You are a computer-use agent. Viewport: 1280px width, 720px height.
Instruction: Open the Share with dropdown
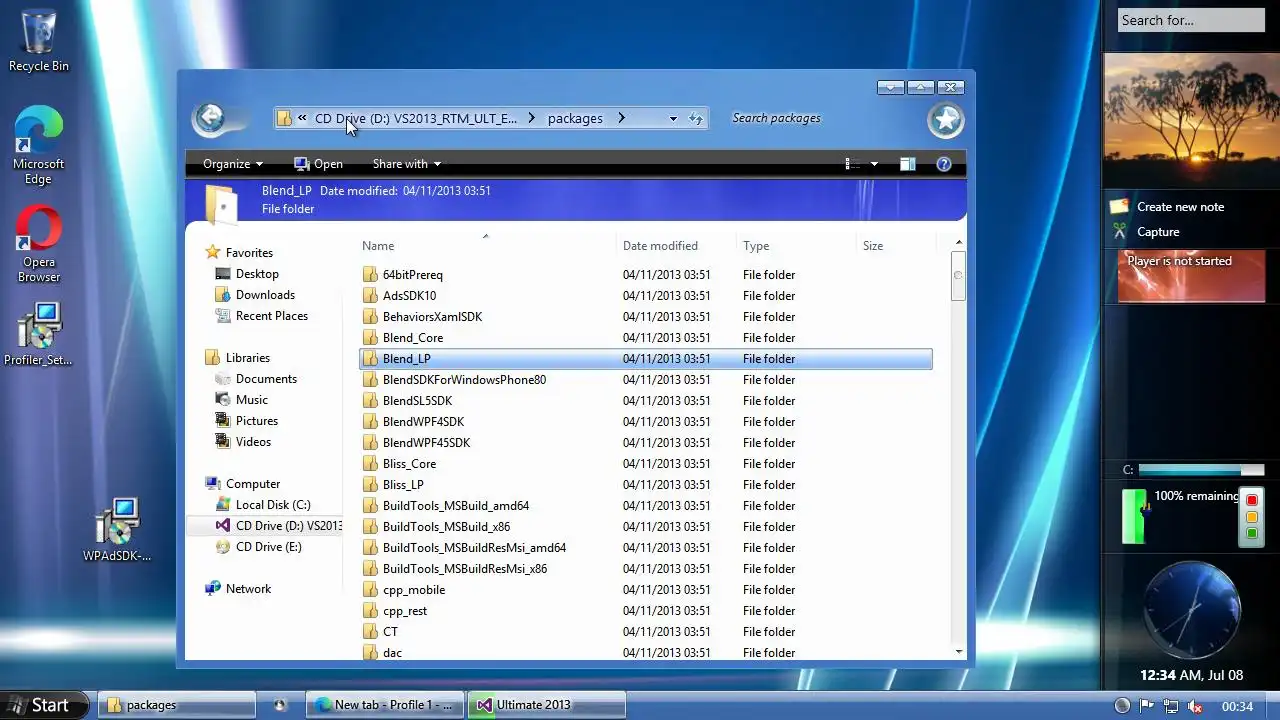[406, 164]
